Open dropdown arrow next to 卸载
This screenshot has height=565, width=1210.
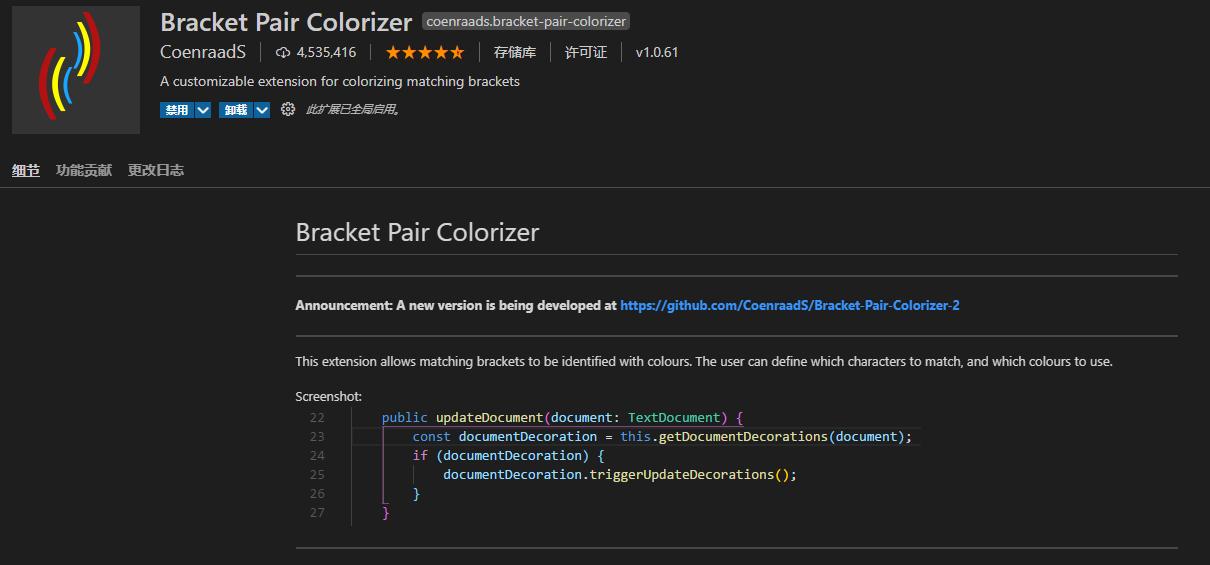(x=262, y=110)
